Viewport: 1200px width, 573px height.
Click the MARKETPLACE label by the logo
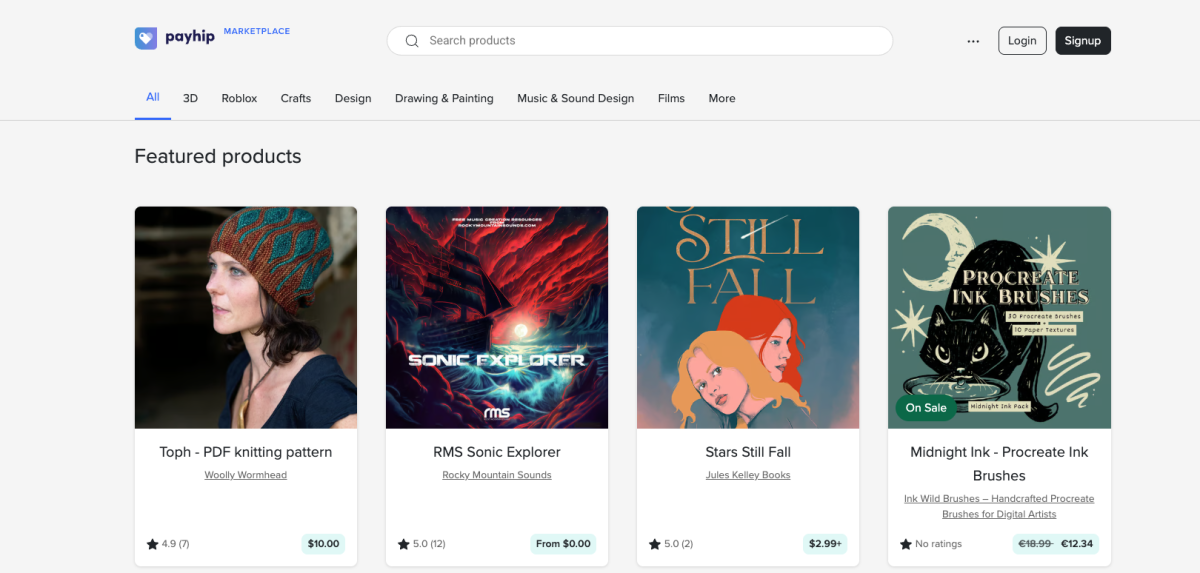[257, 32]
